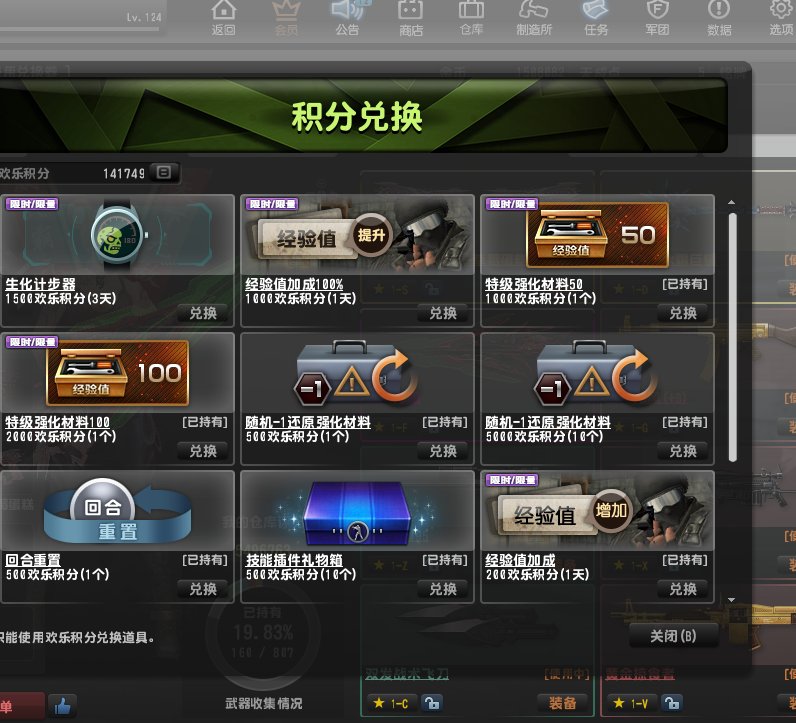
Task: Click the item list scrollbar thumb
Action: pos(732,337)
